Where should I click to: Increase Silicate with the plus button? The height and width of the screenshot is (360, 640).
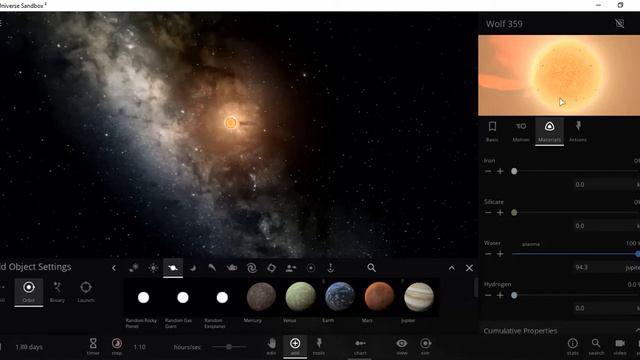(500, 213)
